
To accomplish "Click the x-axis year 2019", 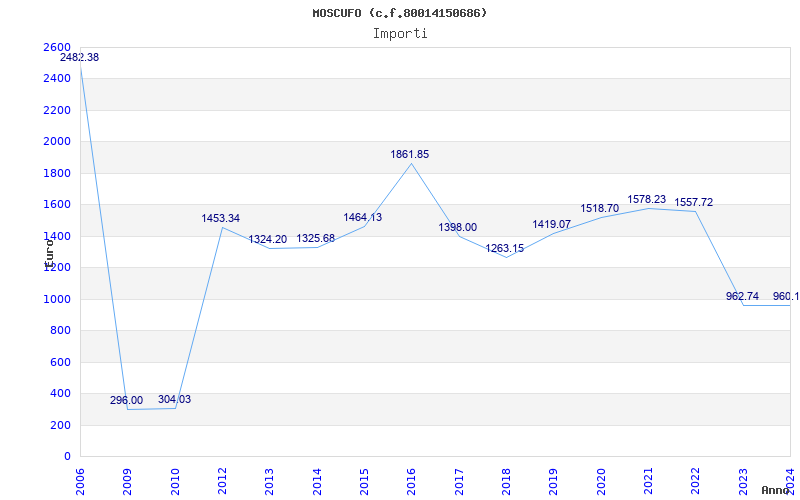I will pyautogui.click(x=554, y=482).
